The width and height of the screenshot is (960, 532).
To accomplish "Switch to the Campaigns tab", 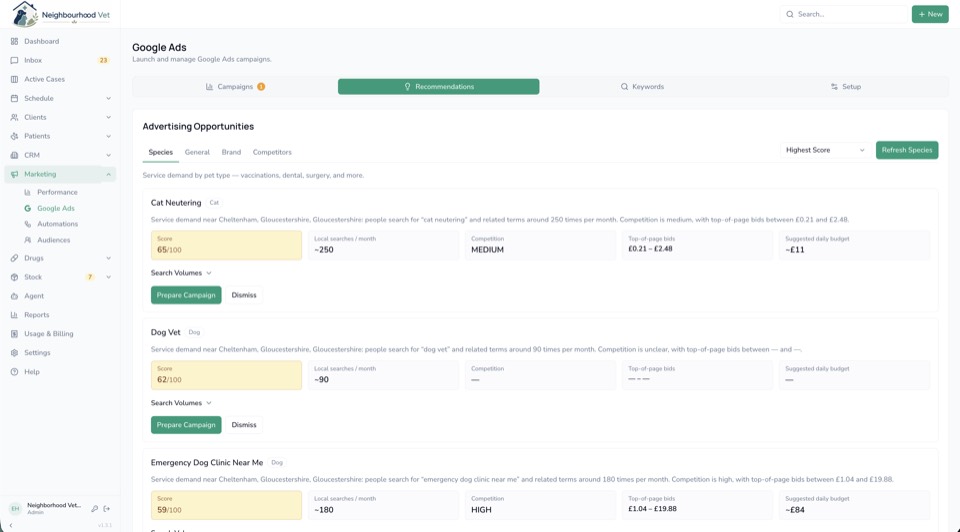I will pos(235,86).
